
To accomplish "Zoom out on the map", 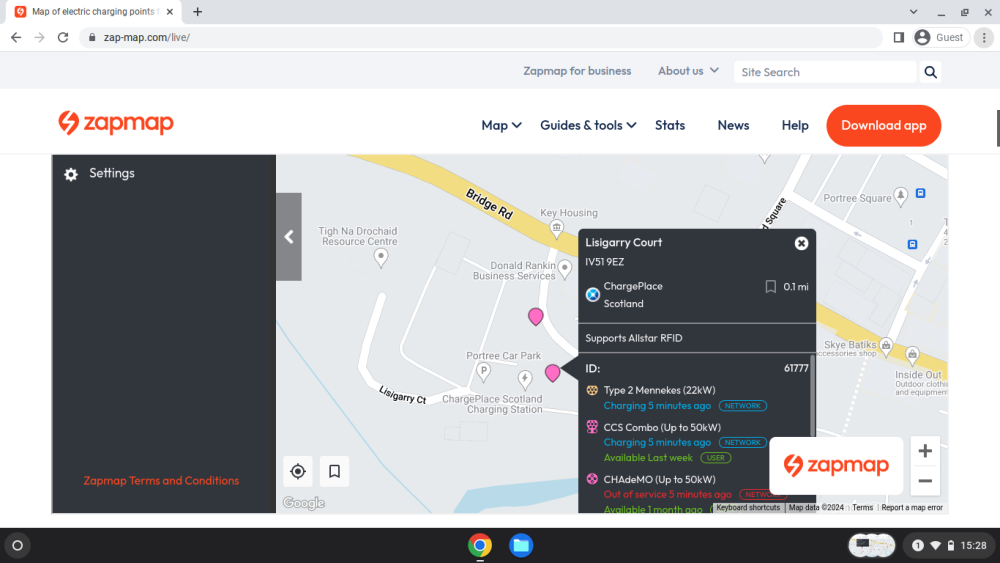I will [925, 481].
